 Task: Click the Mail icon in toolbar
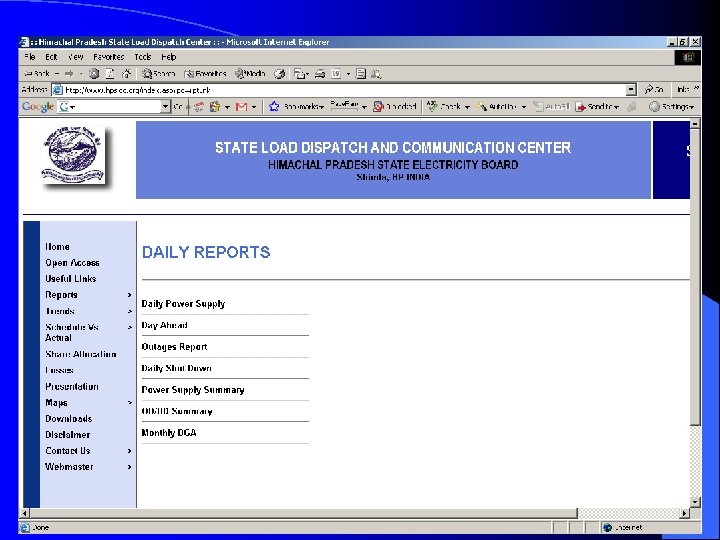pos(300,73)
